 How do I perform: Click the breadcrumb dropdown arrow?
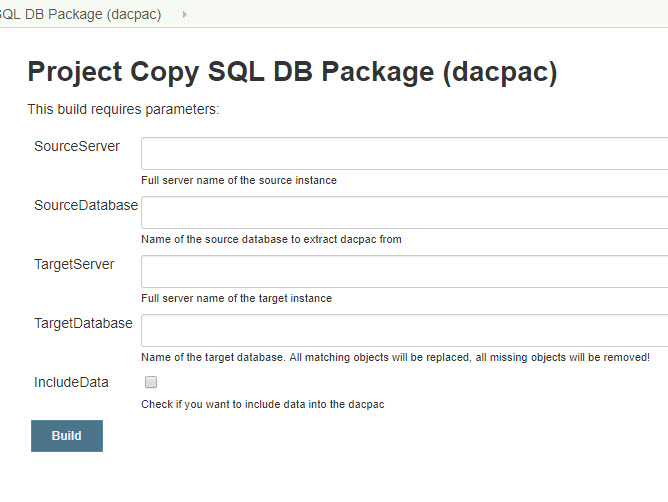click(x=184, y=15)
